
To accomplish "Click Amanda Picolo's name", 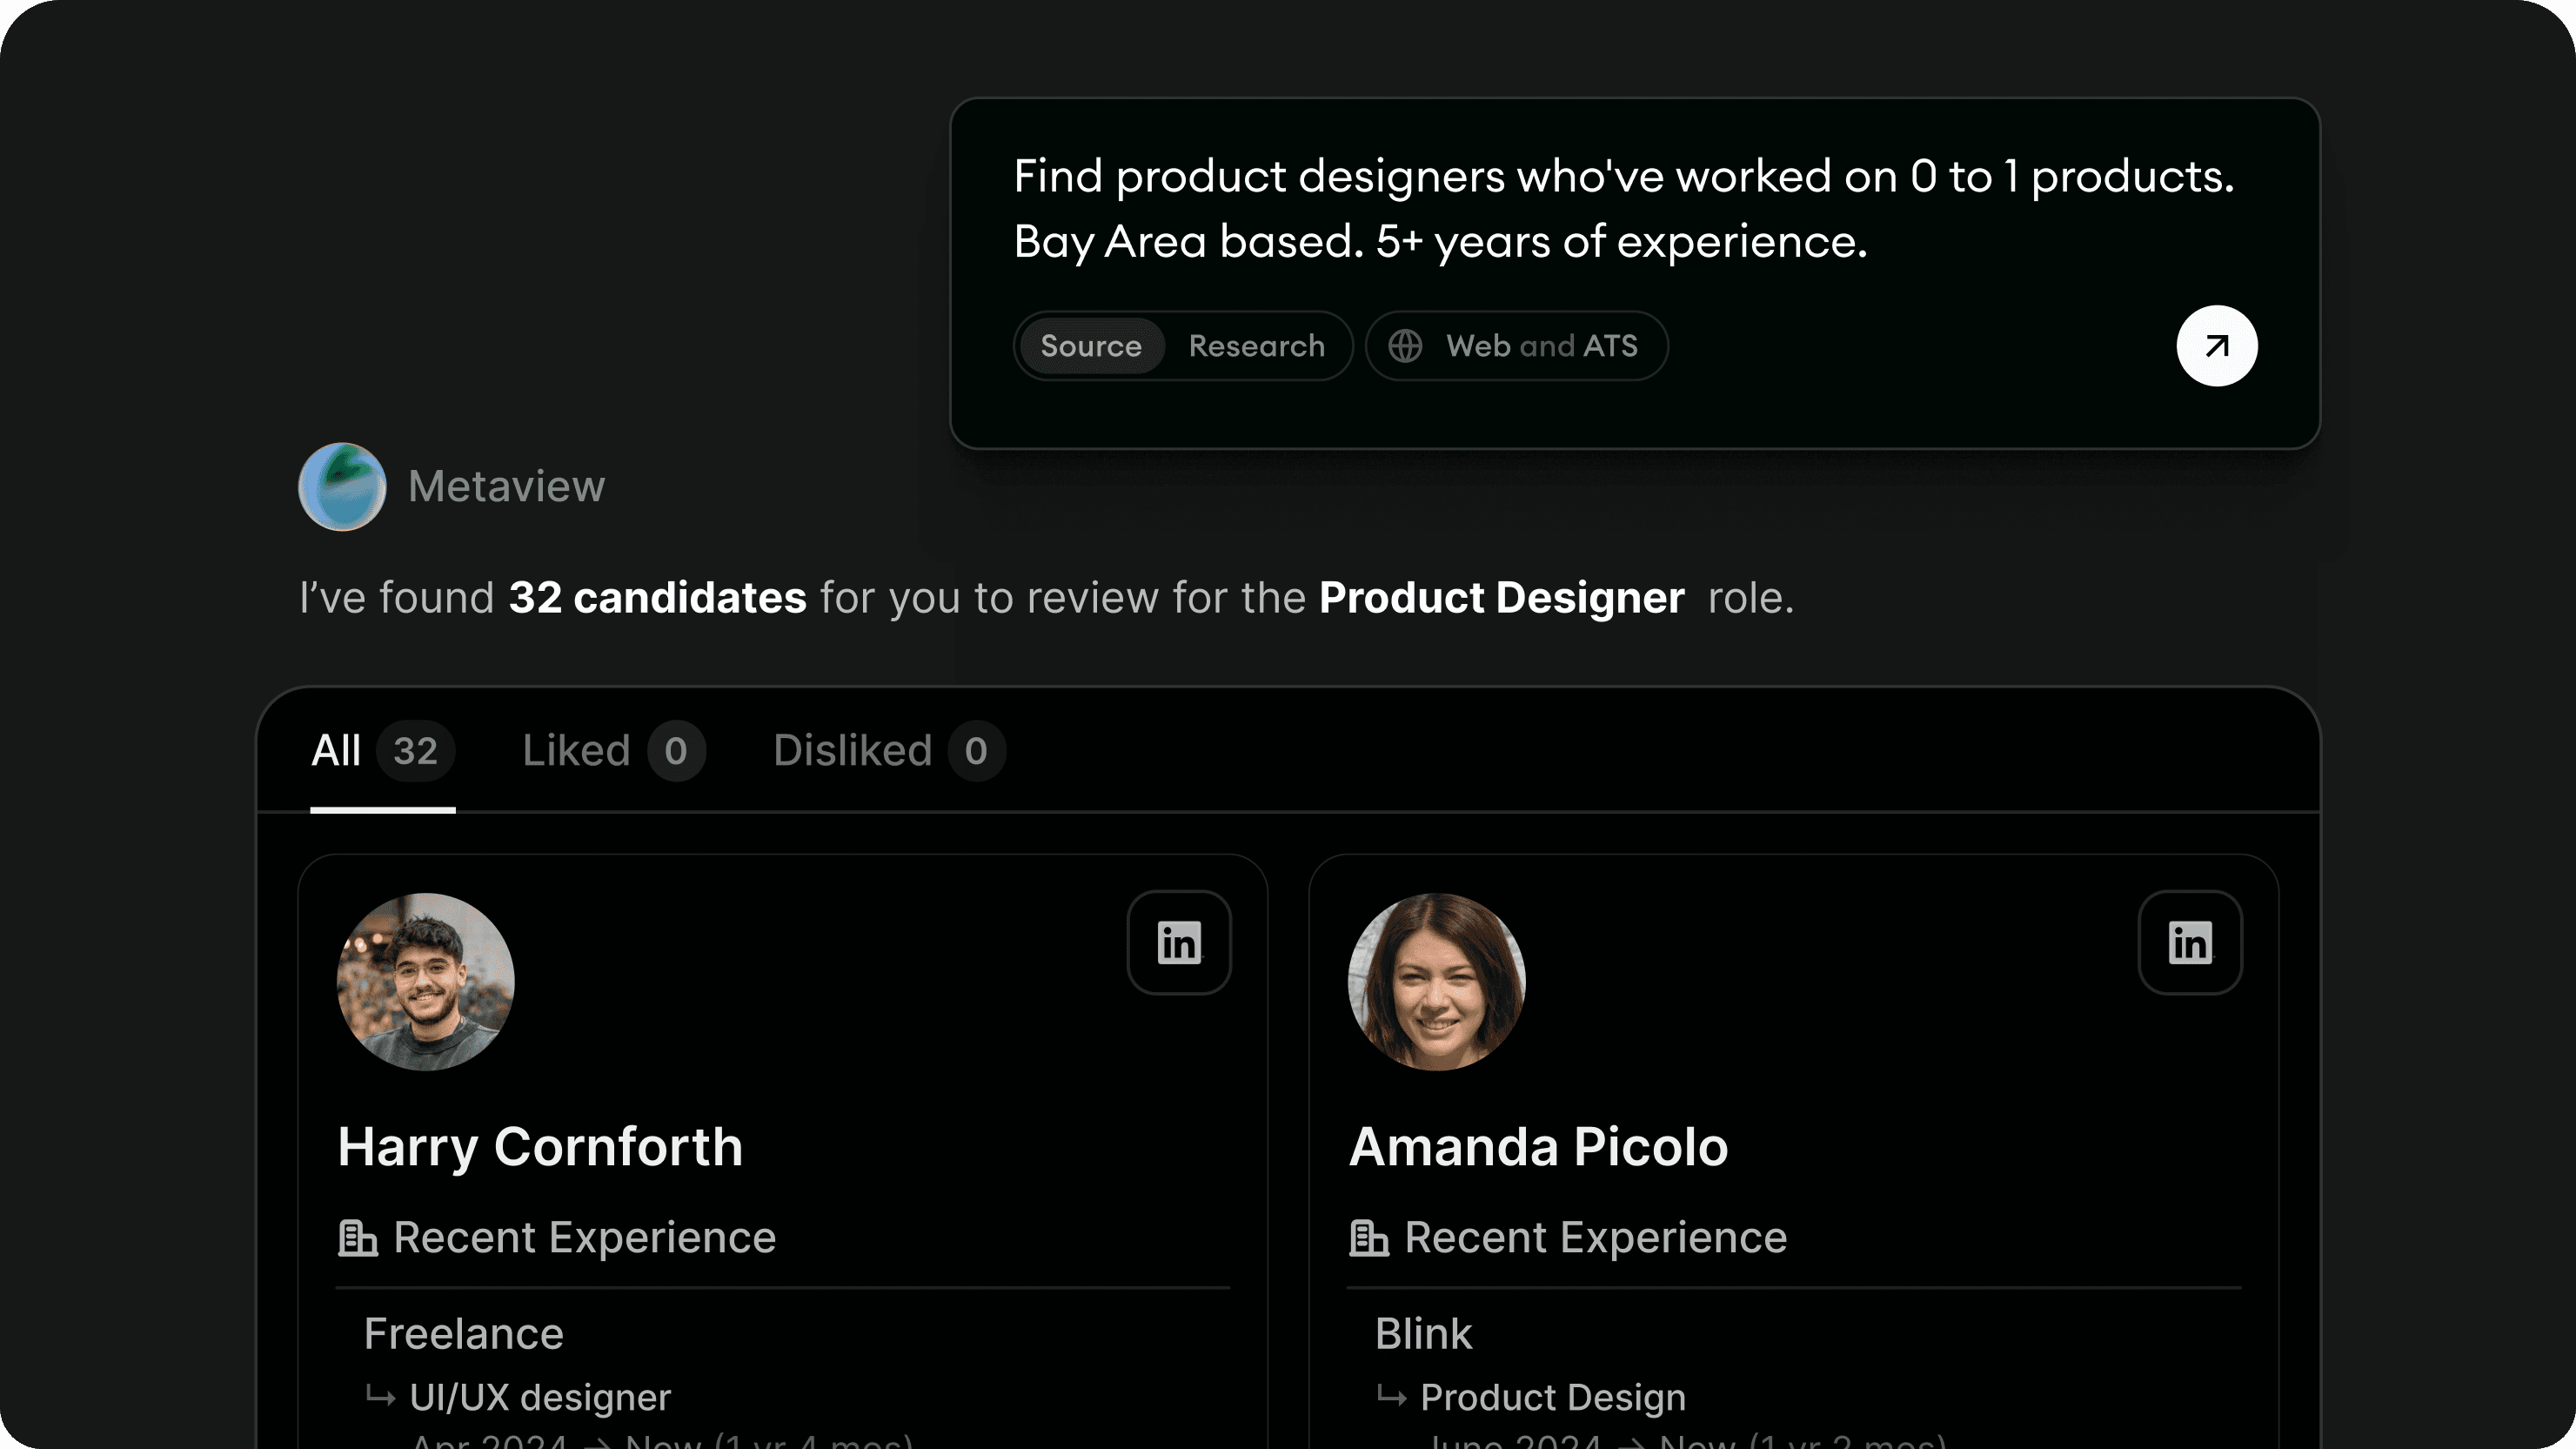I will coord(1538,1146).
